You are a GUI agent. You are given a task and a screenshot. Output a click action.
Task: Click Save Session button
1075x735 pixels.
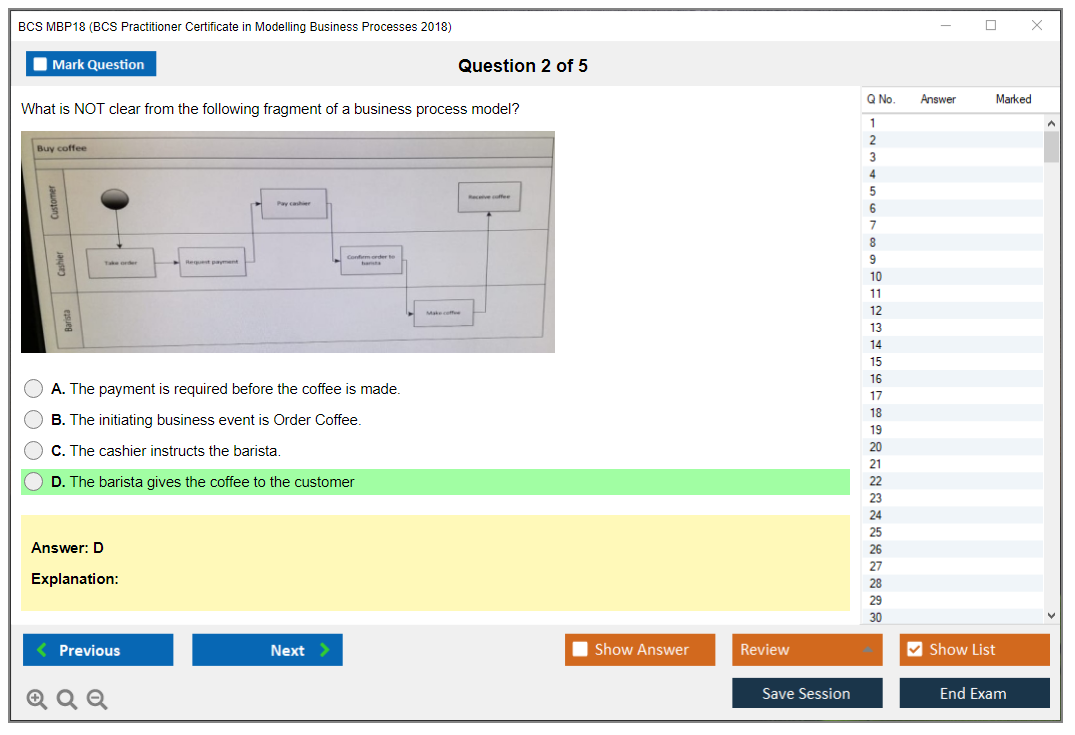806,693
